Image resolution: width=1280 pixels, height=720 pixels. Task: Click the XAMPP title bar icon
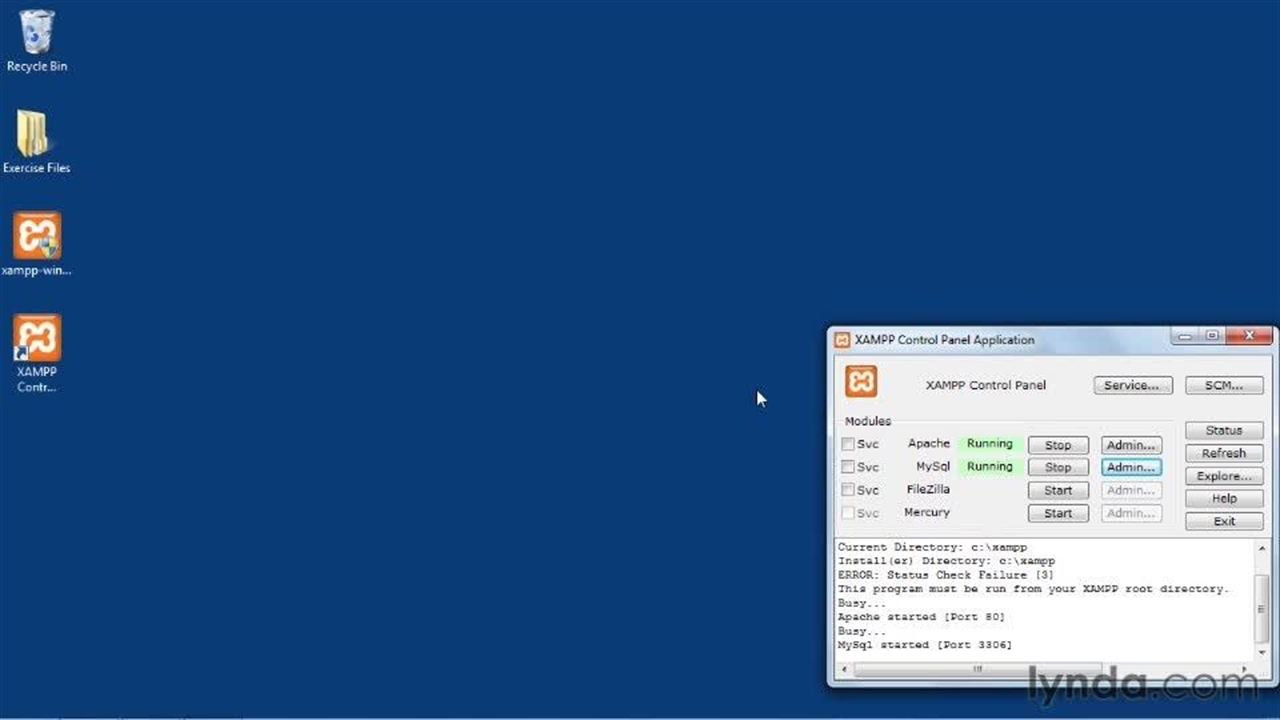pos(842,340)
